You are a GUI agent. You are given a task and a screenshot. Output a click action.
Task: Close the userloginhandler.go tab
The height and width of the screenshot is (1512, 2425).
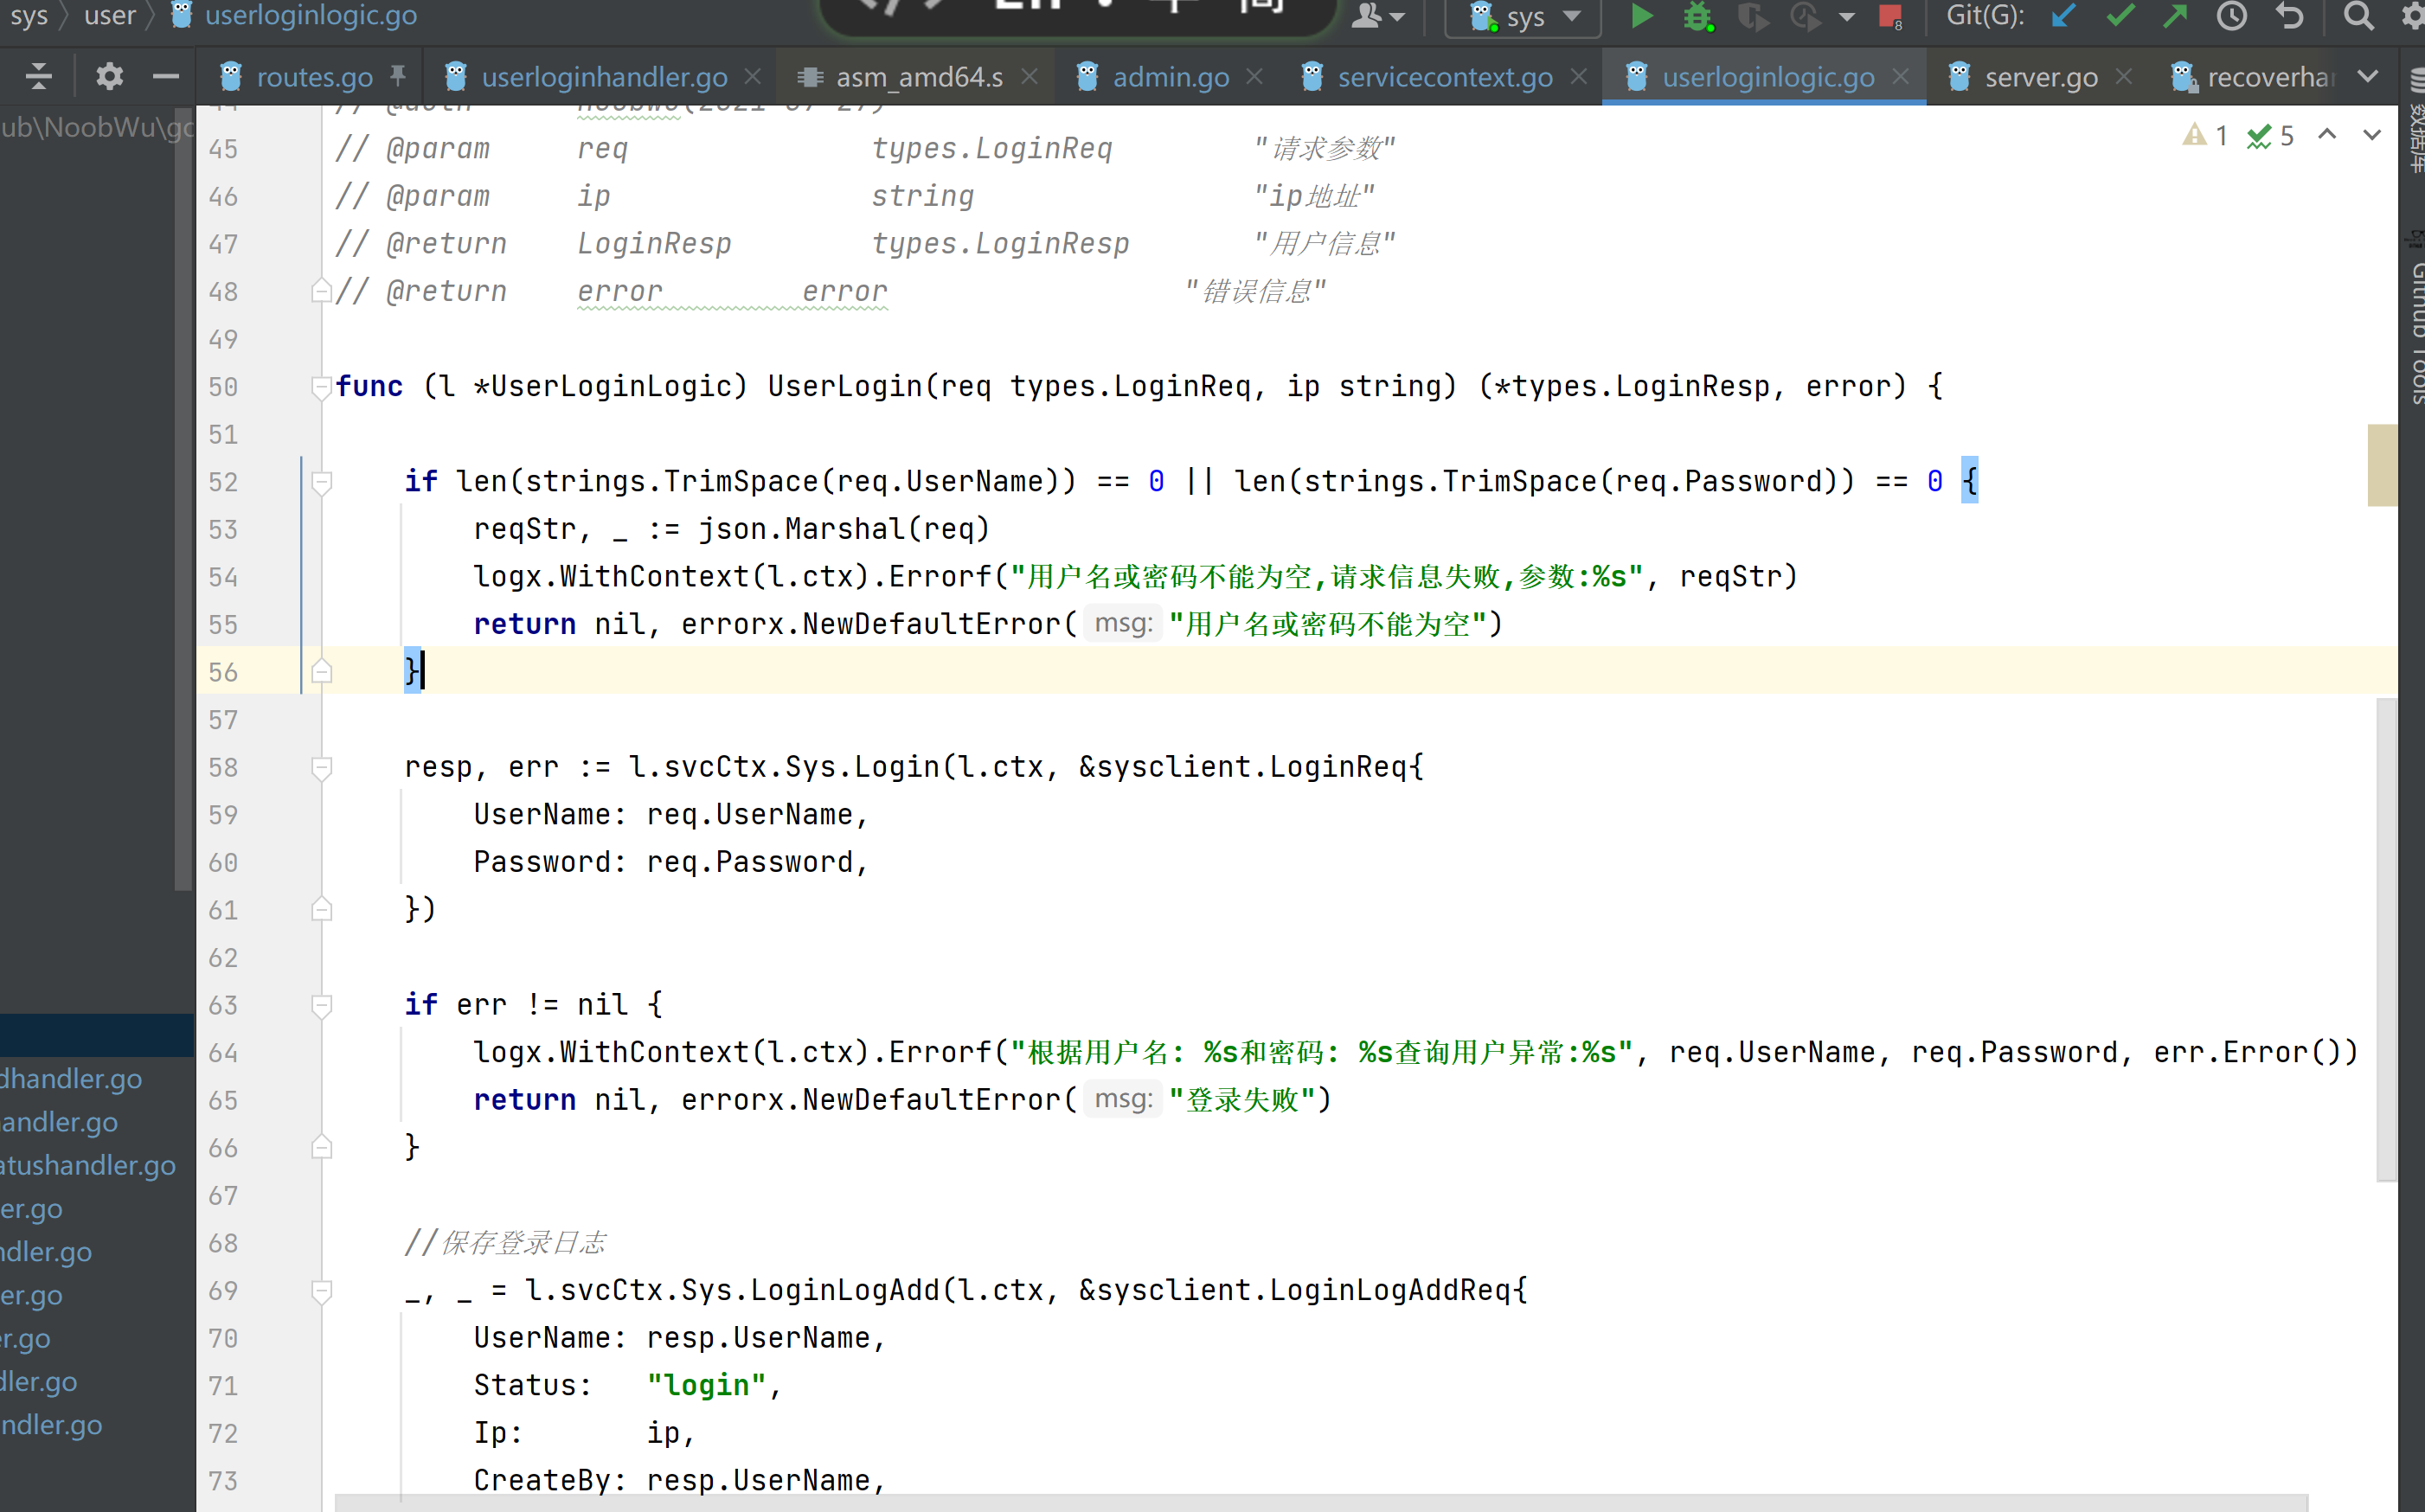tap(753, 76)
